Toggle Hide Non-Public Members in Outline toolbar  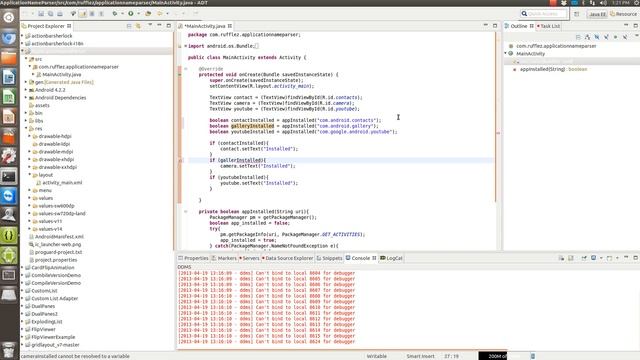[616, 37]
